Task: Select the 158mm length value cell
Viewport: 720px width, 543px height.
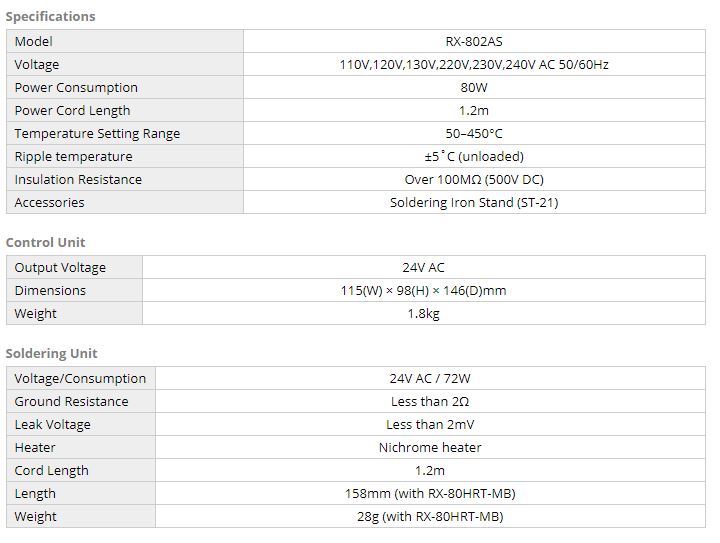Action: coord(430,493)
